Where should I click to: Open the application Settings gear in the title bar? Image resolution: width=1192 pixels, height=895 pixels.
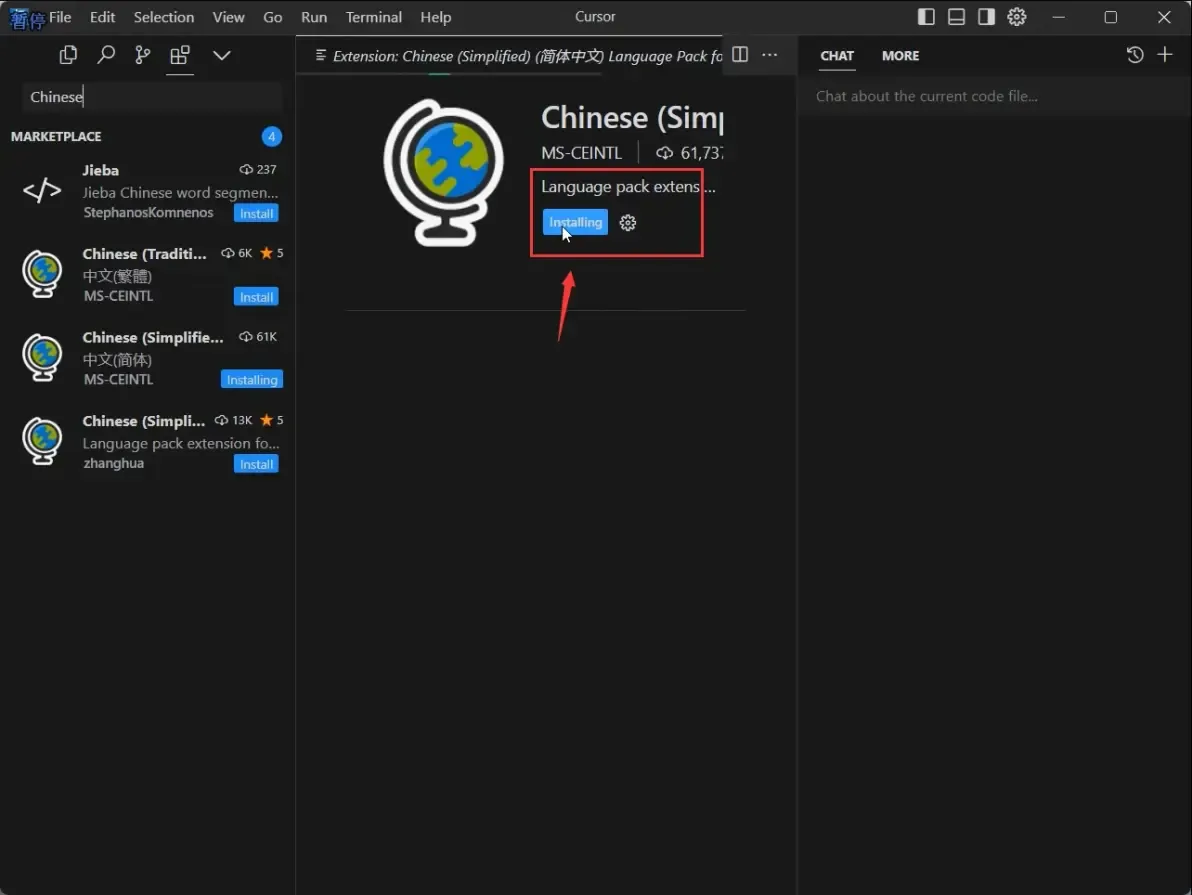pyautogui.click(x=1016, y=17)
